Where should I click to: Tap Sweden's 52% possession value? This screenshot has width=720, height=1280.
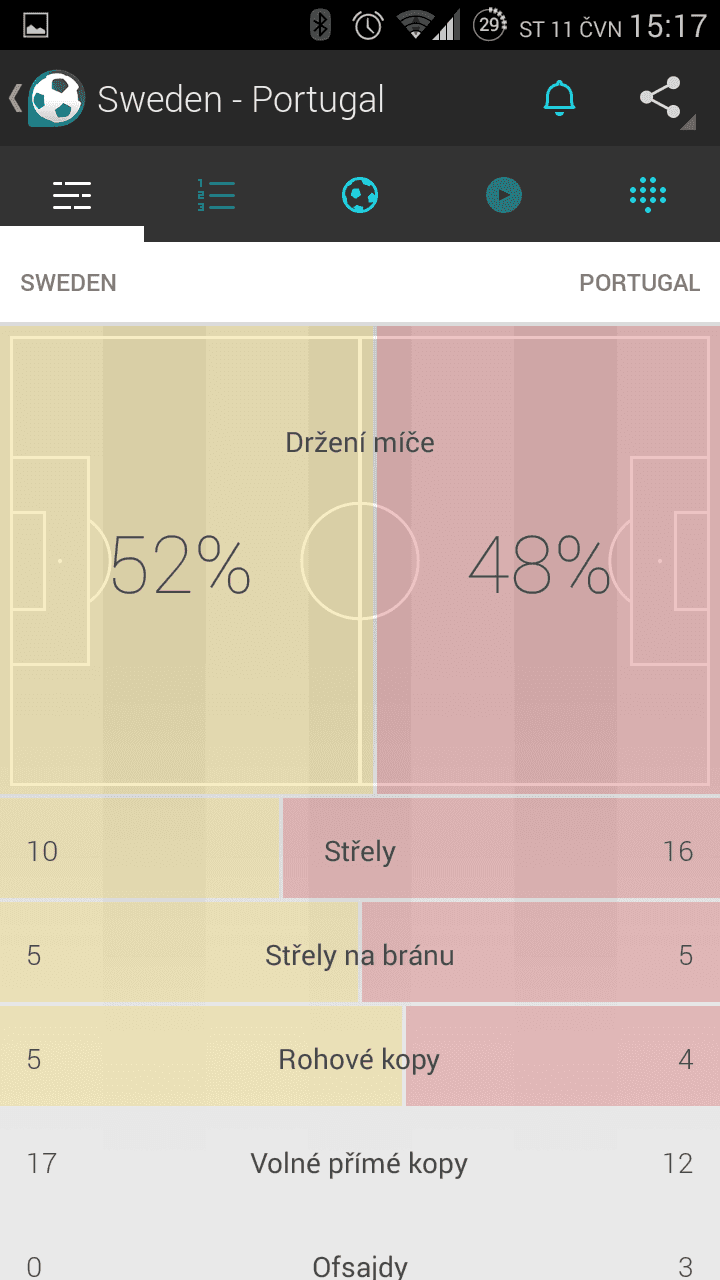pyautogui.click(x=180, y=565)
